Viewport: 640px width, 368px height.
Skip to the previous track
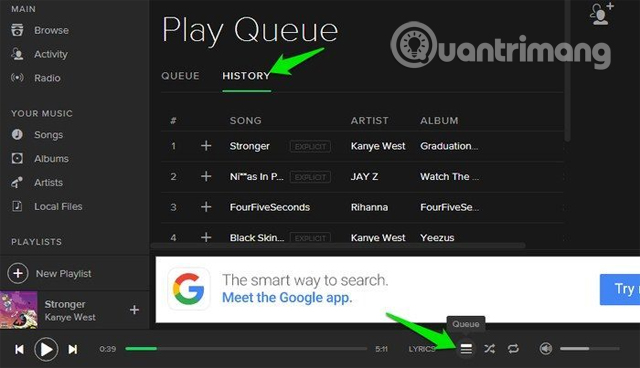(19, 349)
